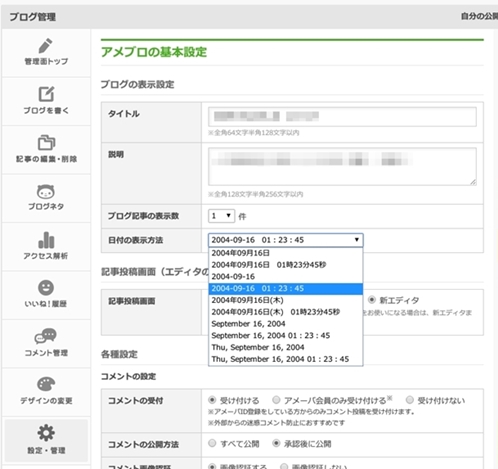Collapse the 日付の表示方法 date format dropdown

[286, 240]
